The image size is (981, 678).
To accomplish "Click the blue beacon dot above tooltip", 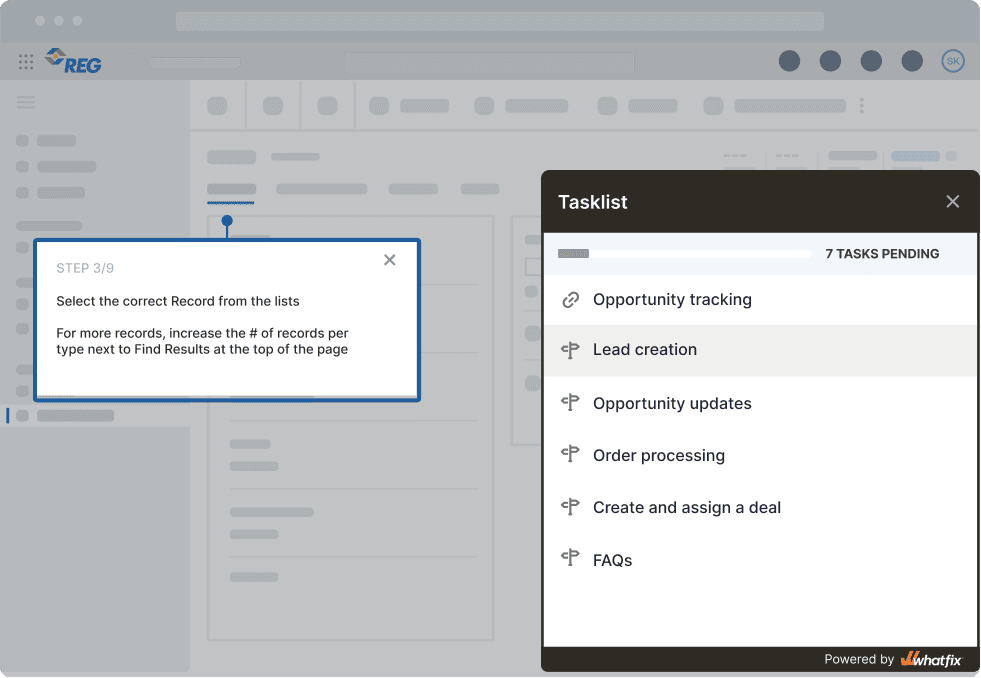I will pos(227,220).
